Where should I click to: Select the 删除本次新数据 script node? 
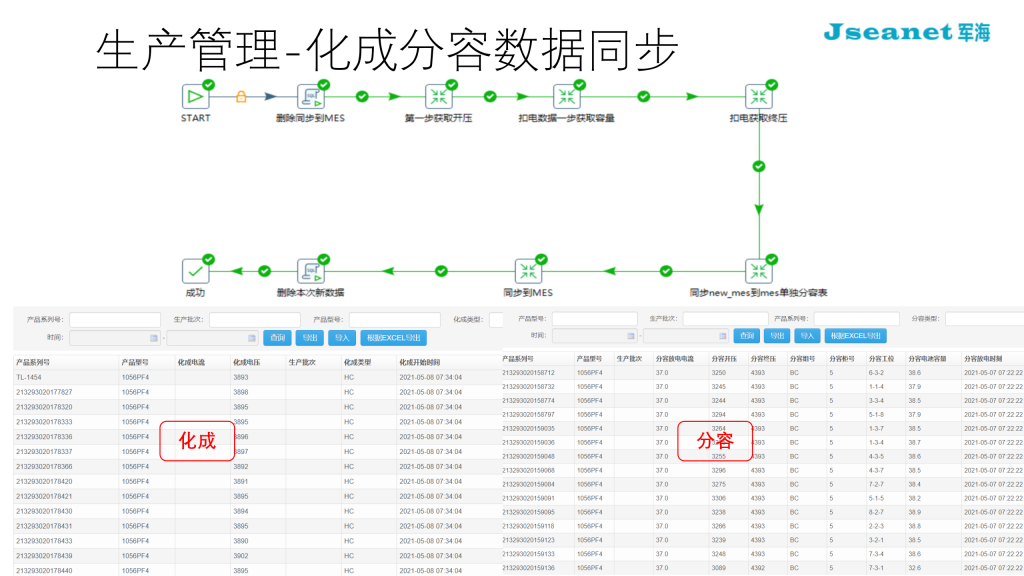point(310,271)
